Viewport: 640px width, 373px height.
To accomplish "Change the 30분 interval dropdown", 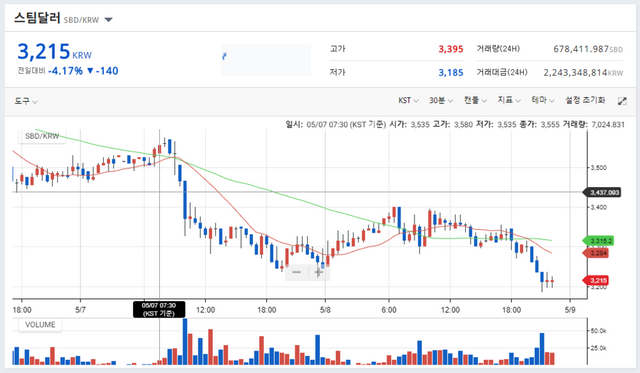I will click(441, 100).
